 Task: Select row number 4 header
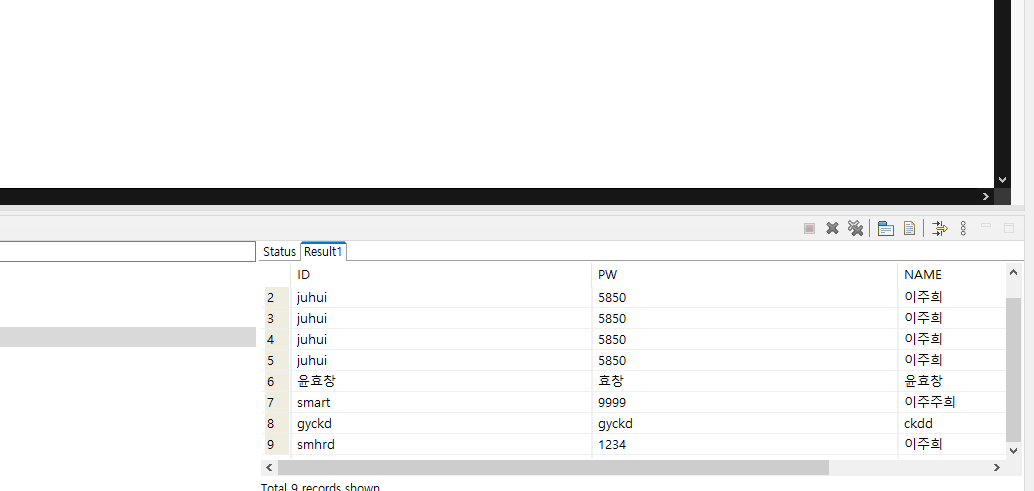point(276,339)
